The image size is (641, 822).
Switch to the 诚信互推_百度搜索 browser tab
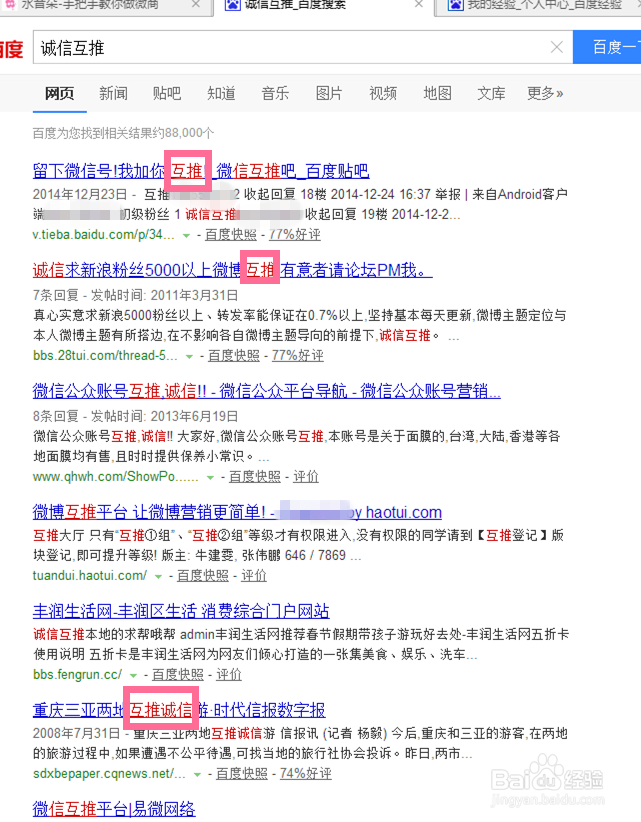(x=324, y=6)
